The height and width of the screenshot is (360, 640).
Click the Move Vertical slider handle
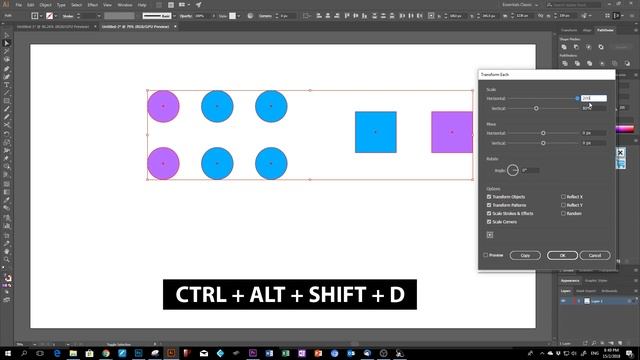pos(543,143)
